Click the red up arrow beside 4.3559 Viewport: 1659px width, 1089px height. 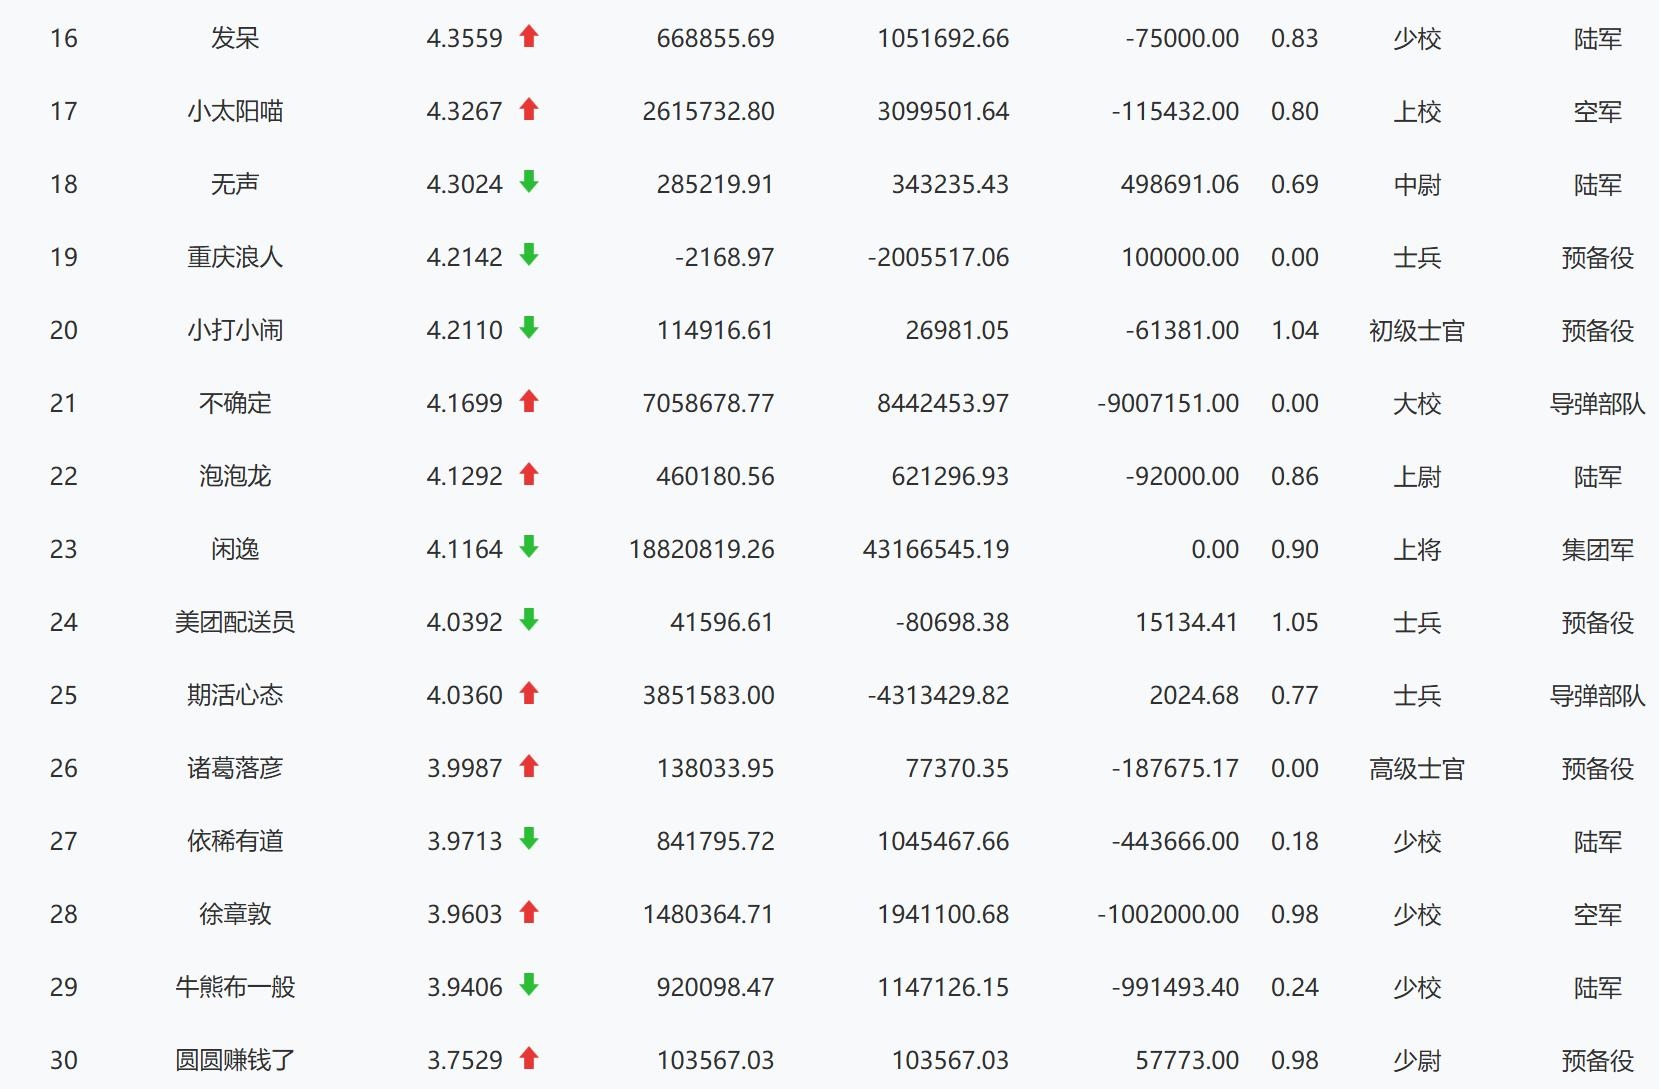[529, 37]
